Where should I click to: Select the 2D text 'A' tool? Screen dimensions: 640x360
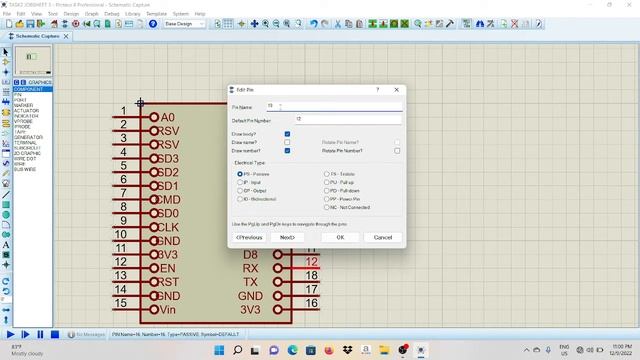(6, 245)
